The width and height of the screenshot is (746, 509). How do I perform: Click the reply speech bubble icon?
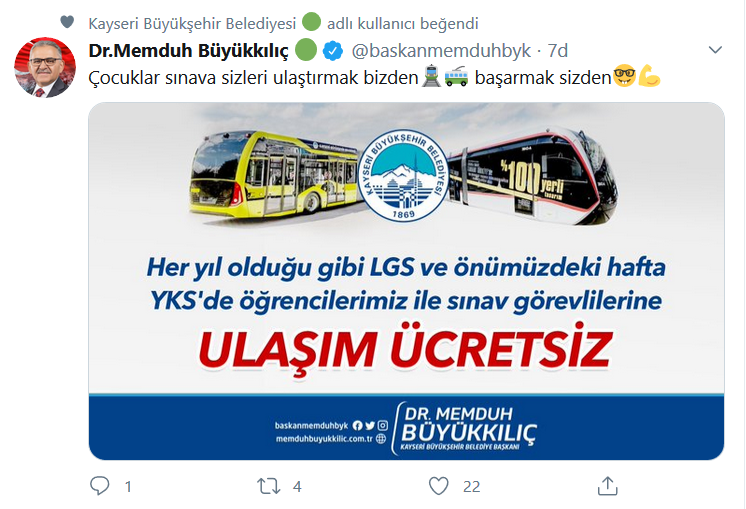[99, 486]
